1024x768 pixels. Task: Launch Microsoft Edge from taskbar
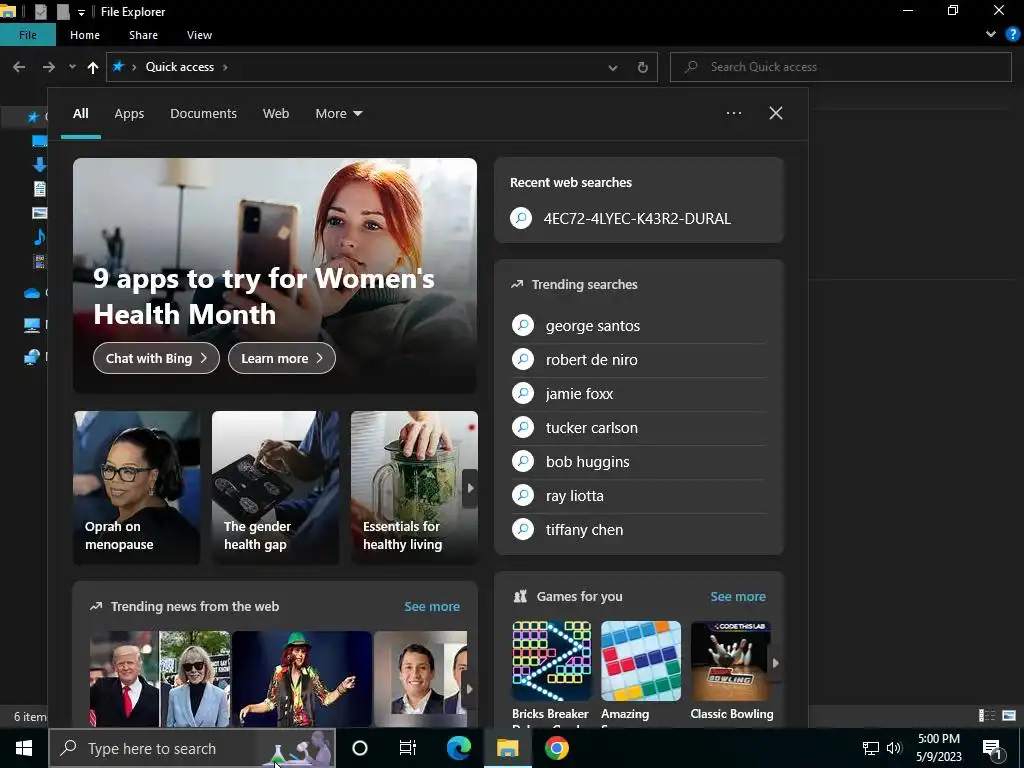459,748
